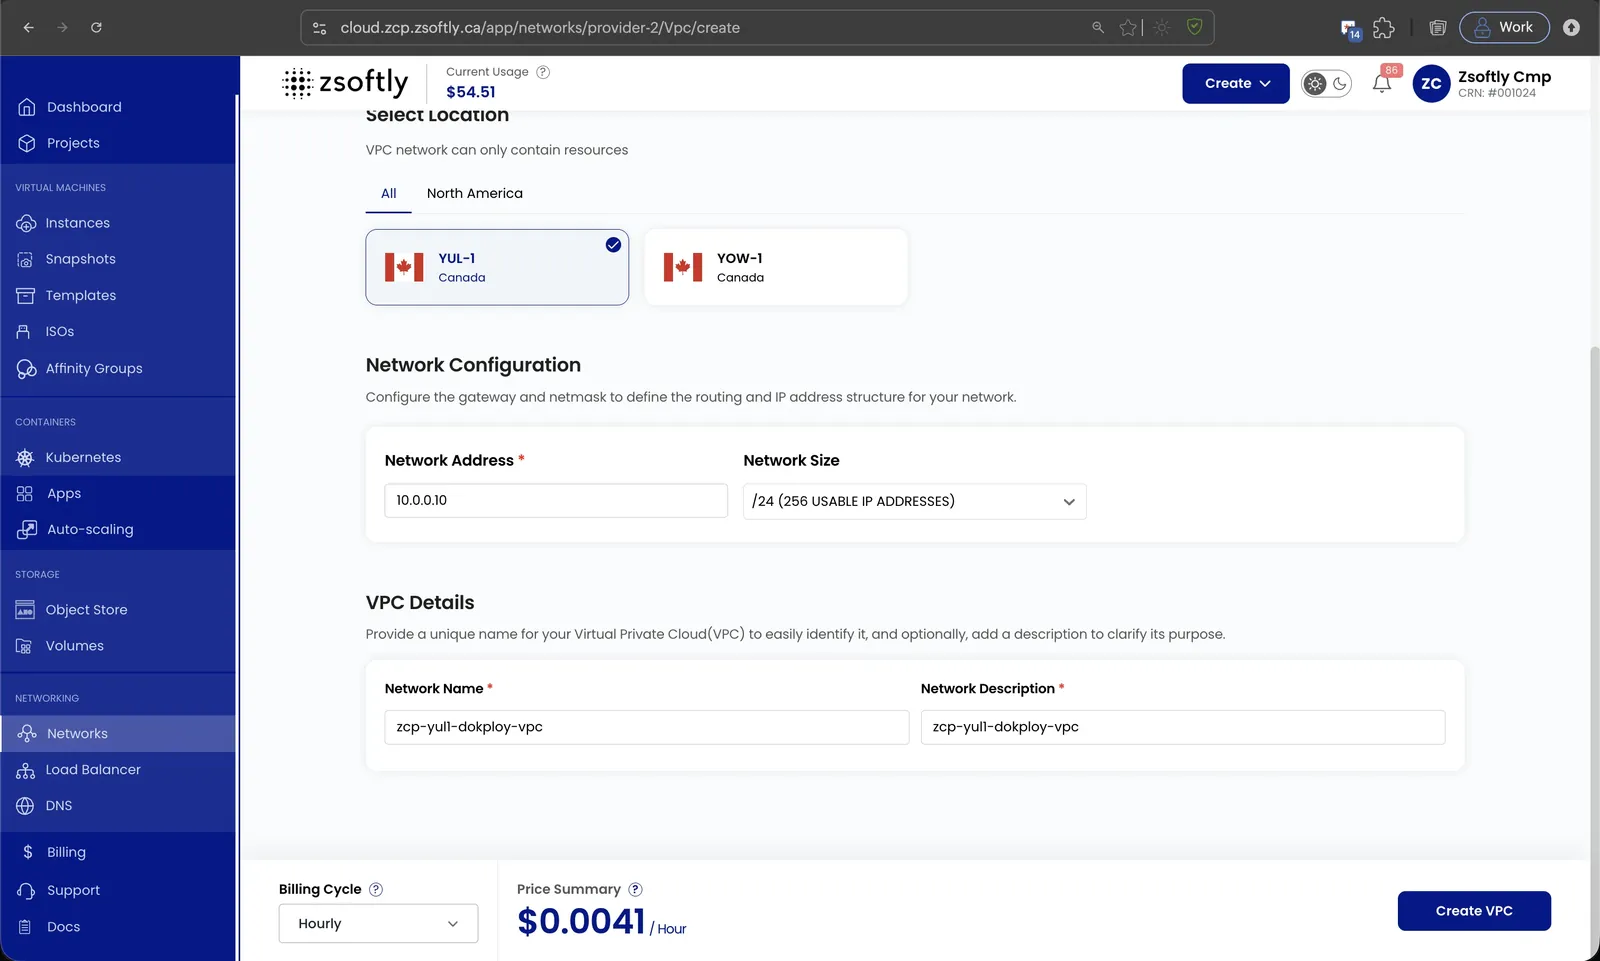Click the Billing Cycle help icon

click(376, 889)
